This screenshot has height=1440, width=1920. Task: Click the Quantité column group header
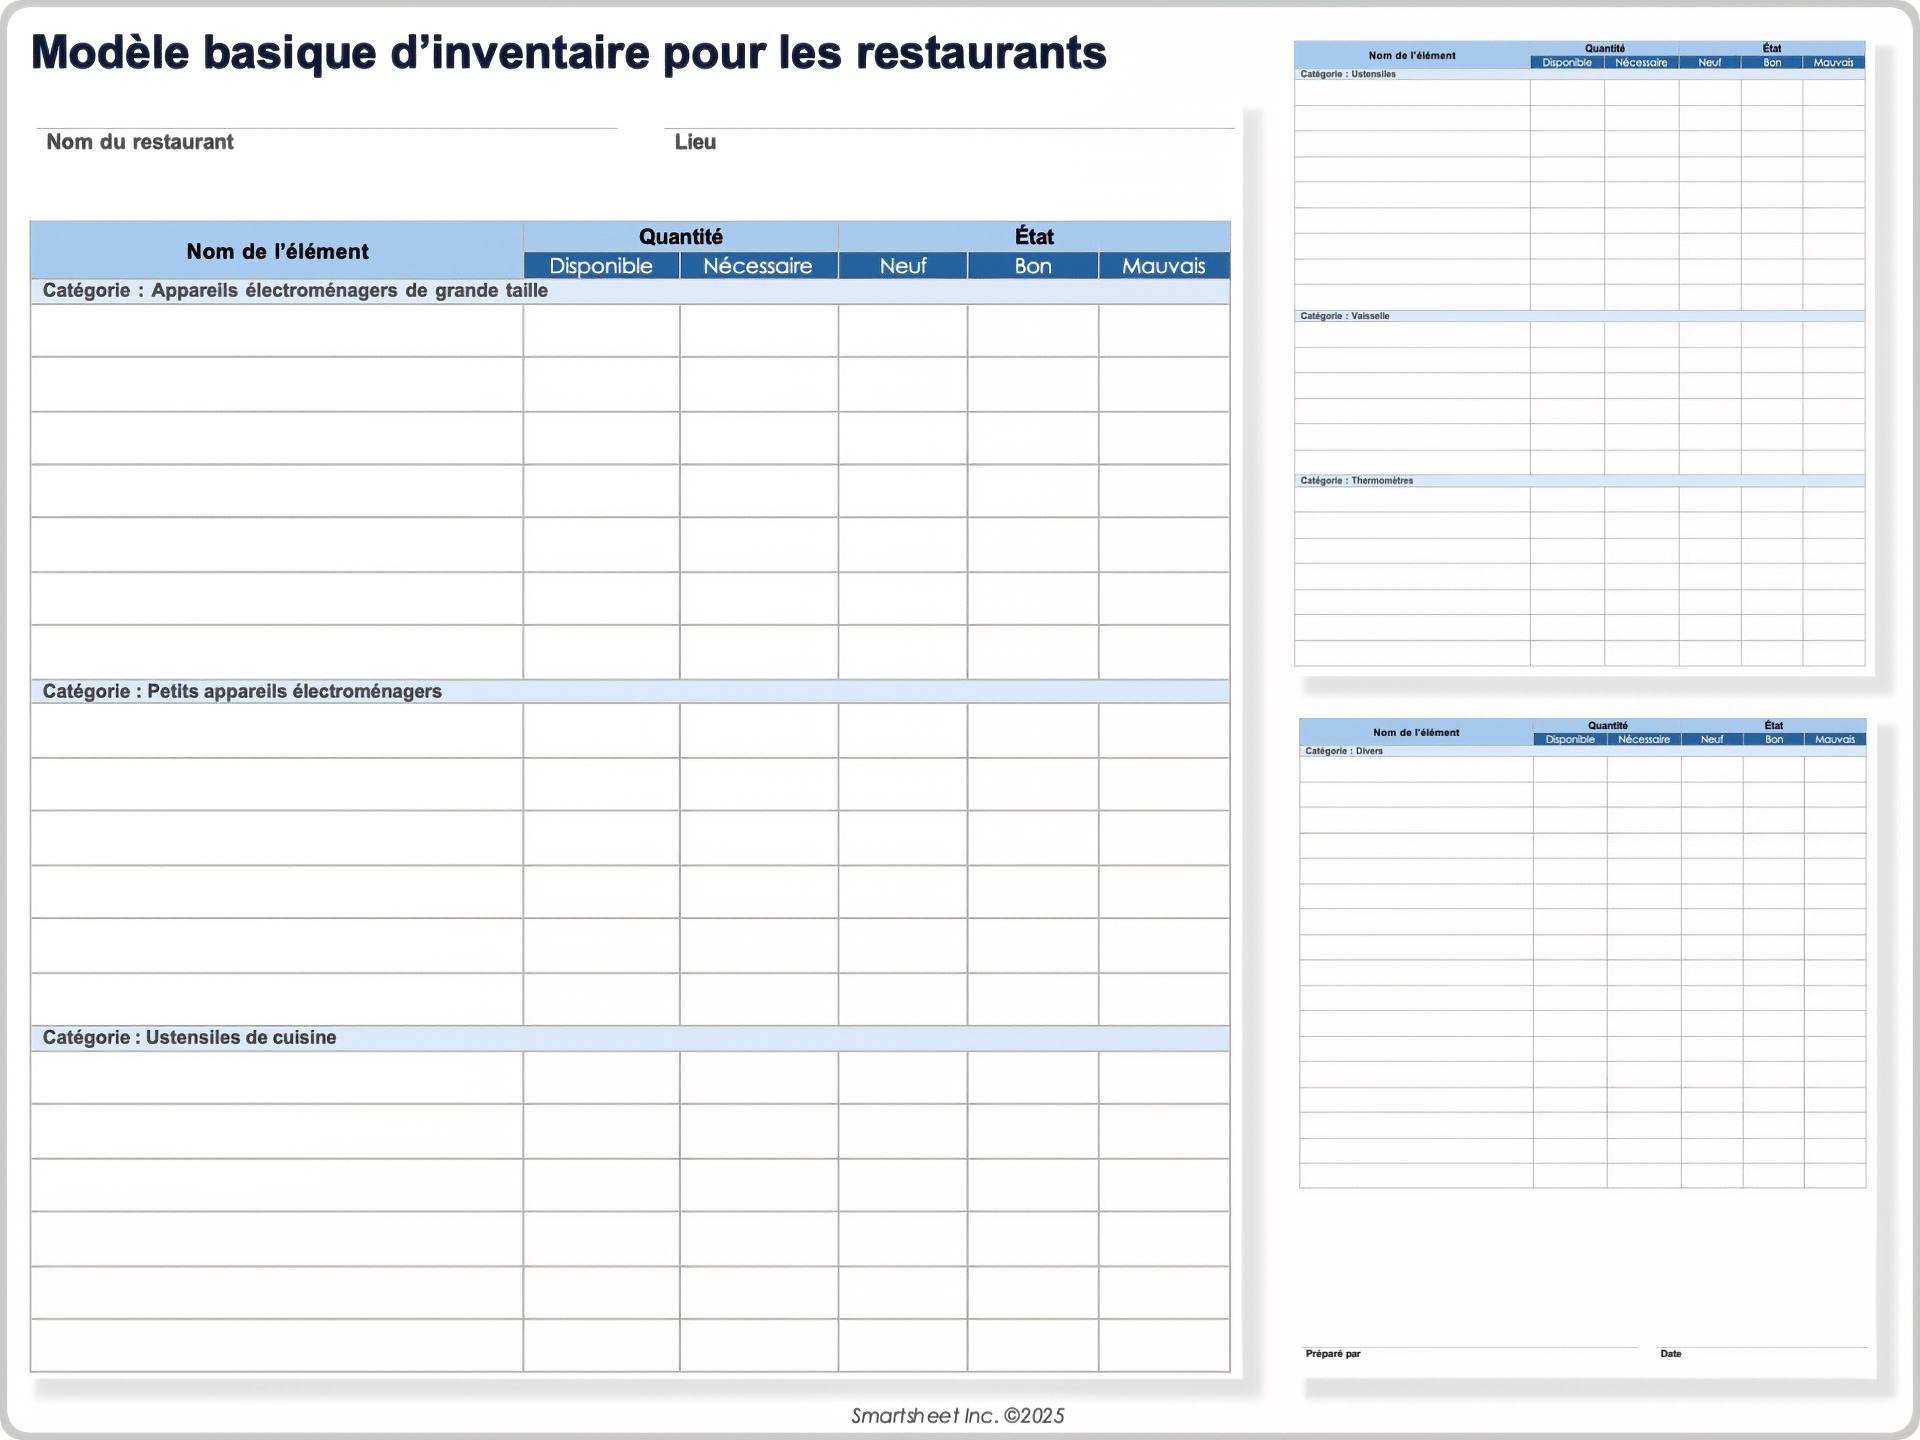pyautogui.click(x=680, y=237)
